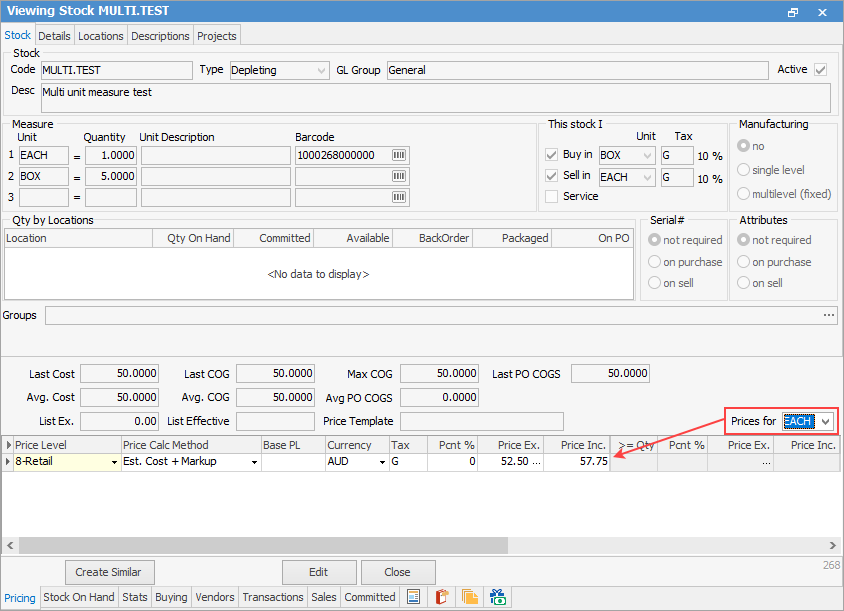Expand the stock Type dropdown
The image size is (844, 611).
tap(321, 70)
